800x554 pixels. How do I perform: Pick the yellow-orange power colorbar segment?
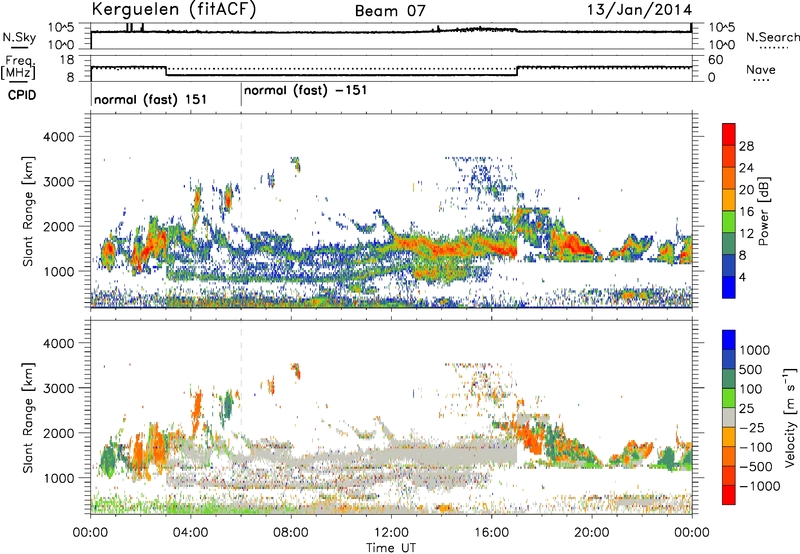(x=729, y=200)
